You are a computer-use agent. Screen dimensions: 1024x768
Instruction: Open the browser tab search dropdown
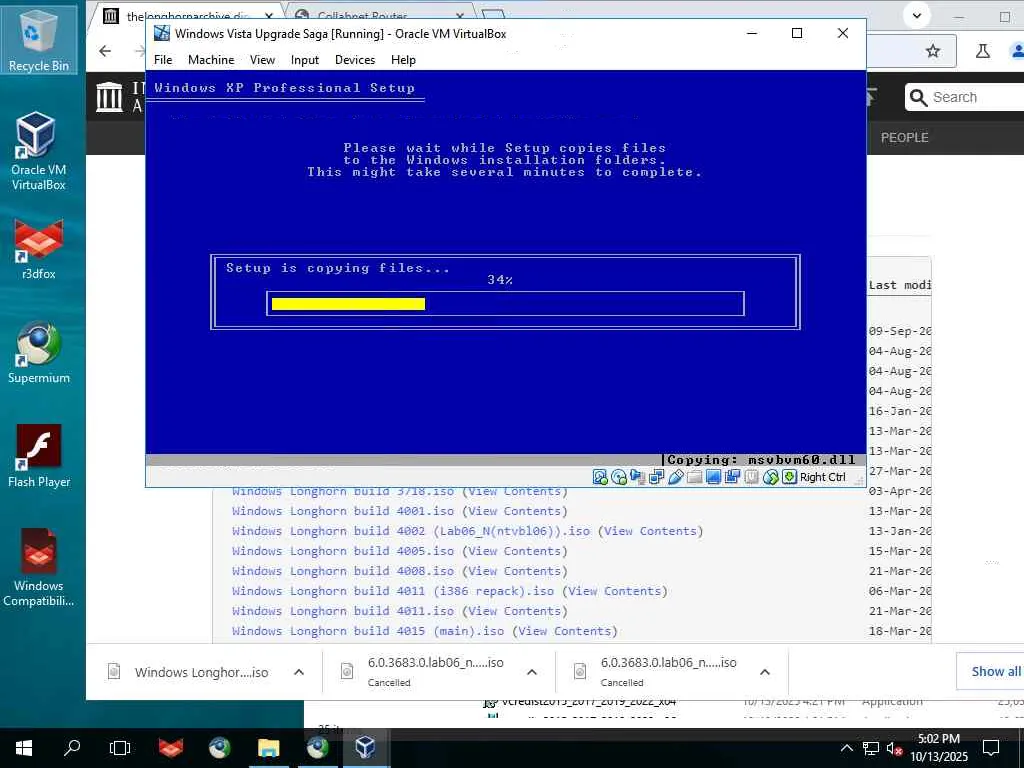click(917, 16)
